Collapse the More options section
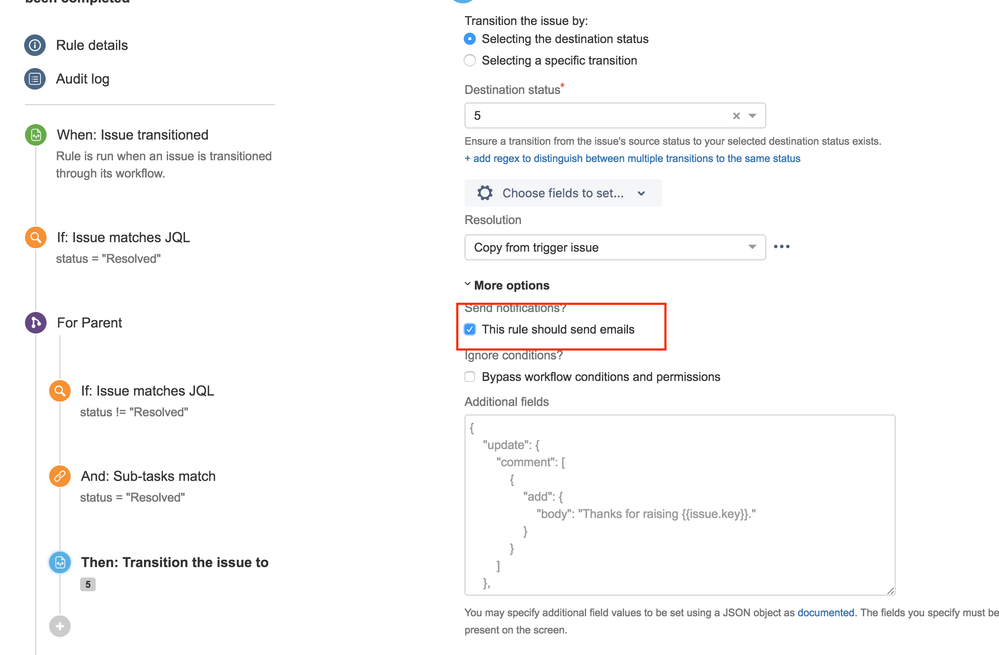999x655 pixels. pos(508,286)
